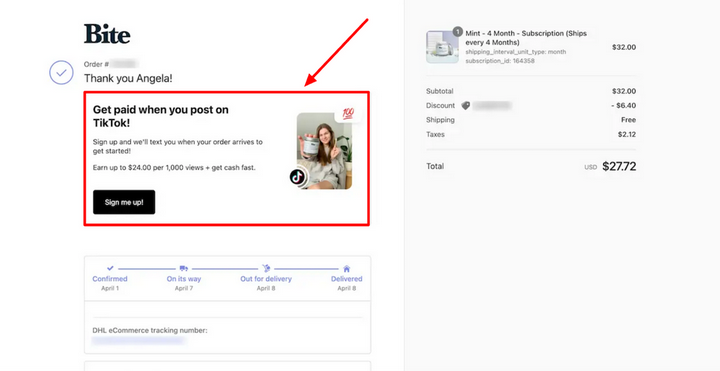Click the quantity badge on product image
The width and height of the screenshot is (720, 371).
[457, 31]
